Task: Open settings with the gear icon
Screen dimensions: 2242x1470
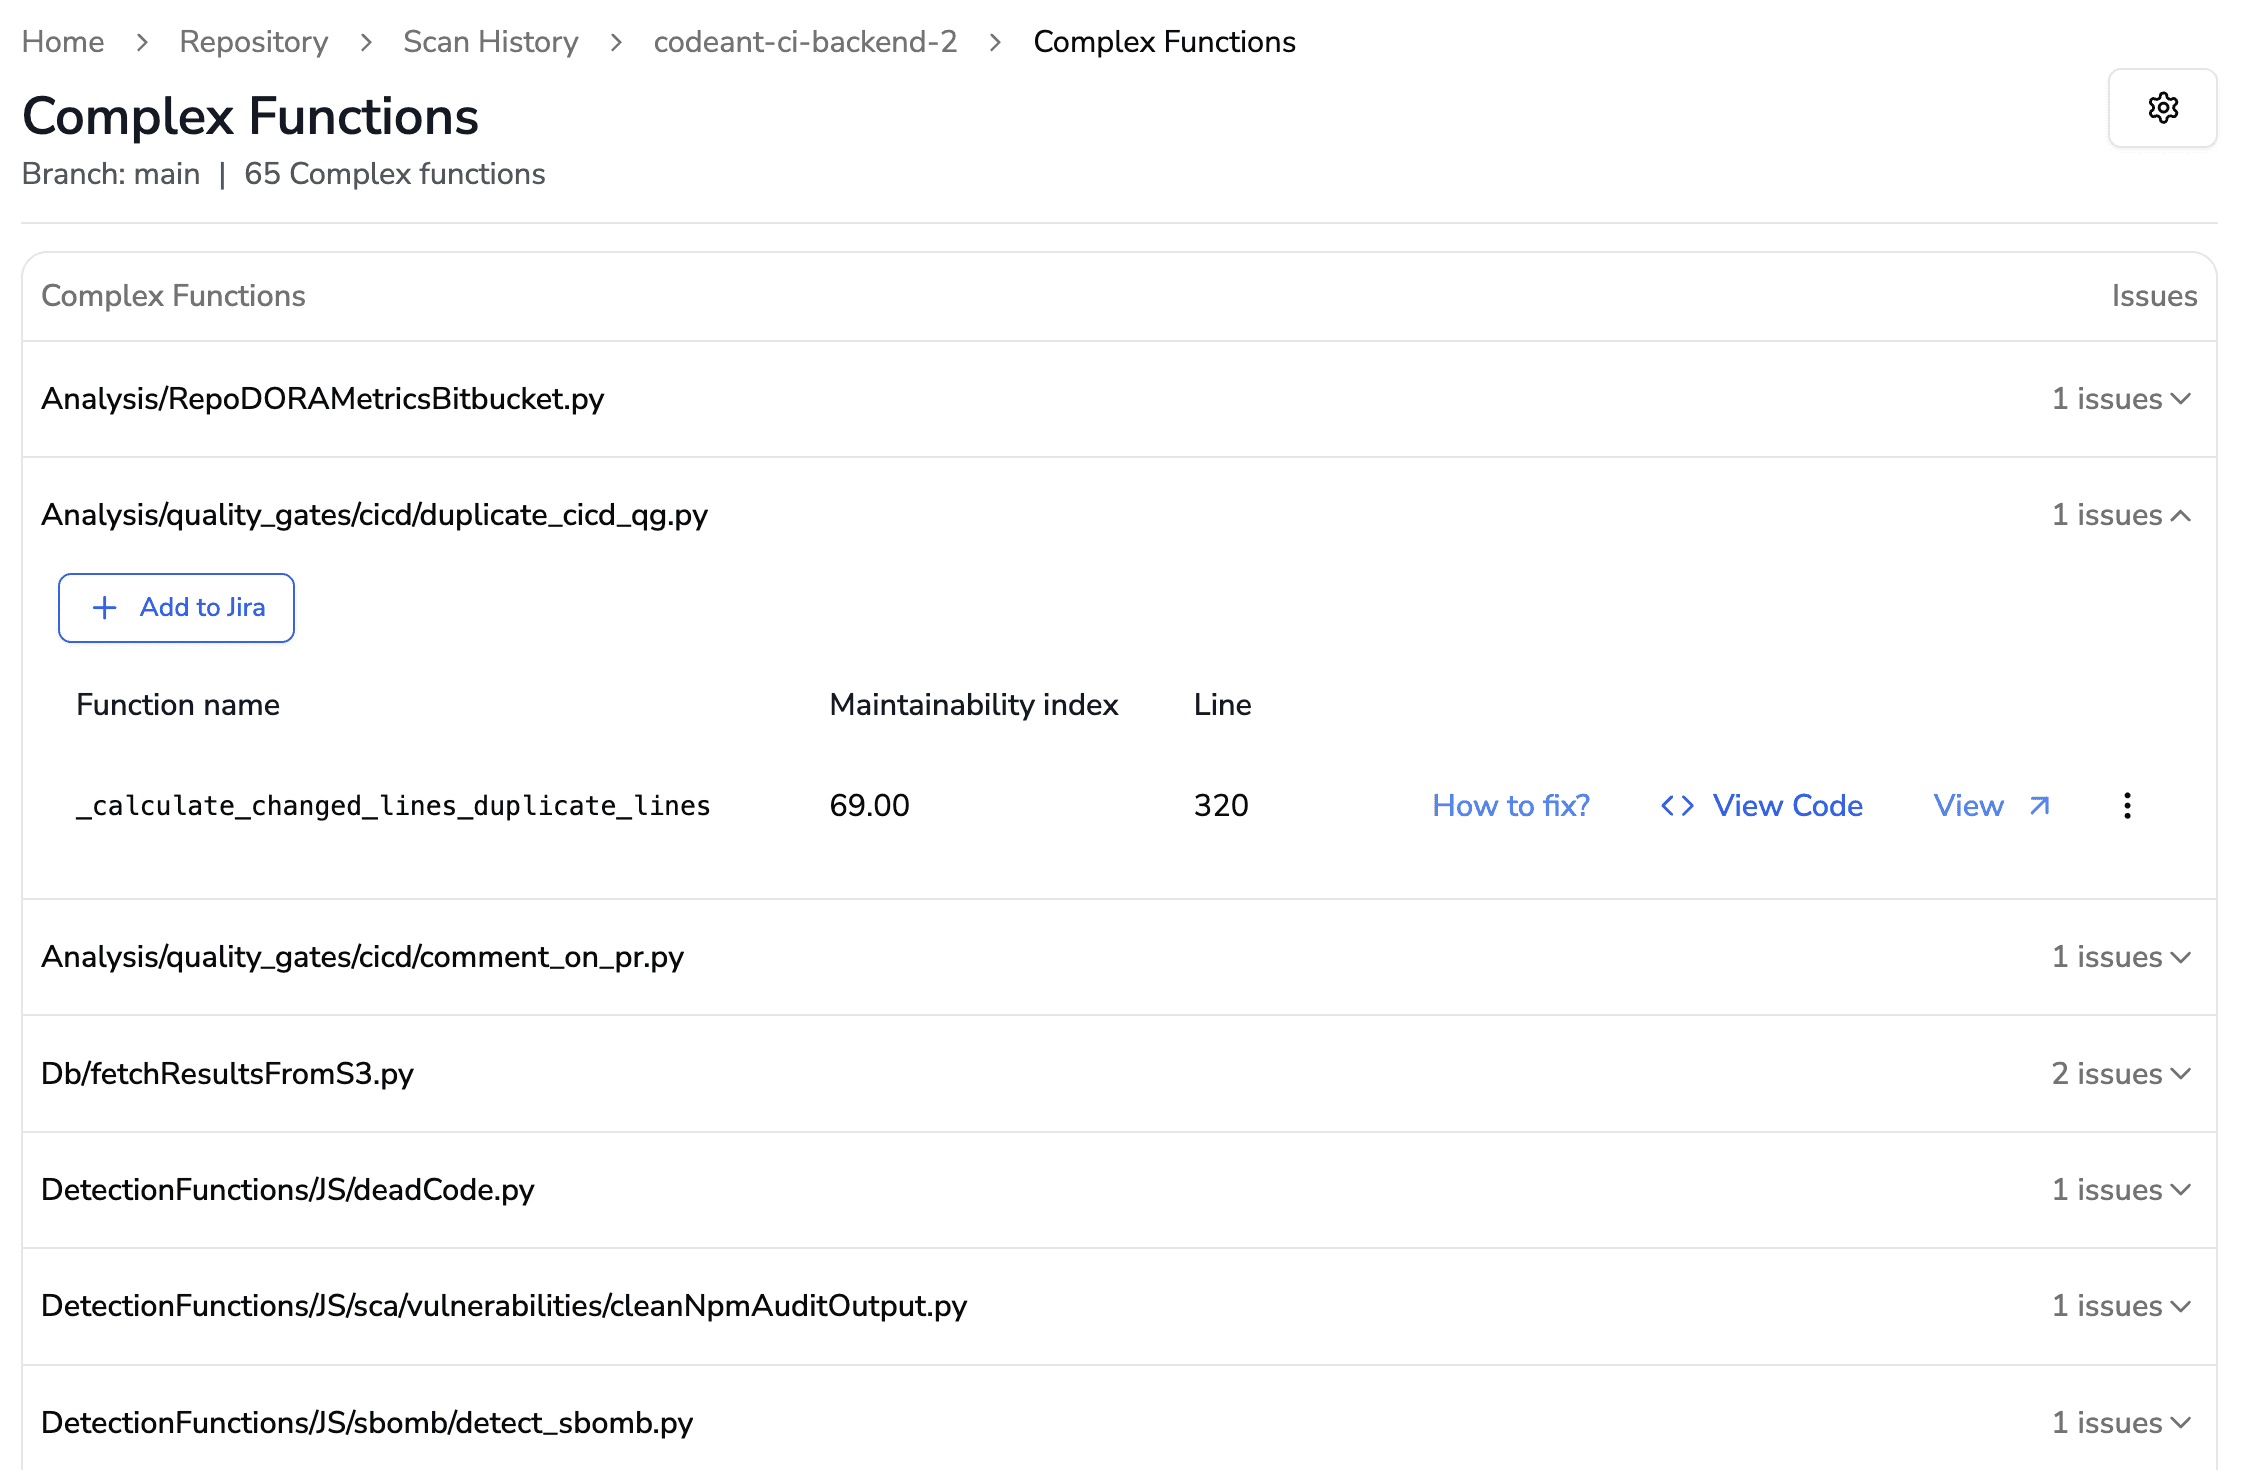Action: (2162, 108)
